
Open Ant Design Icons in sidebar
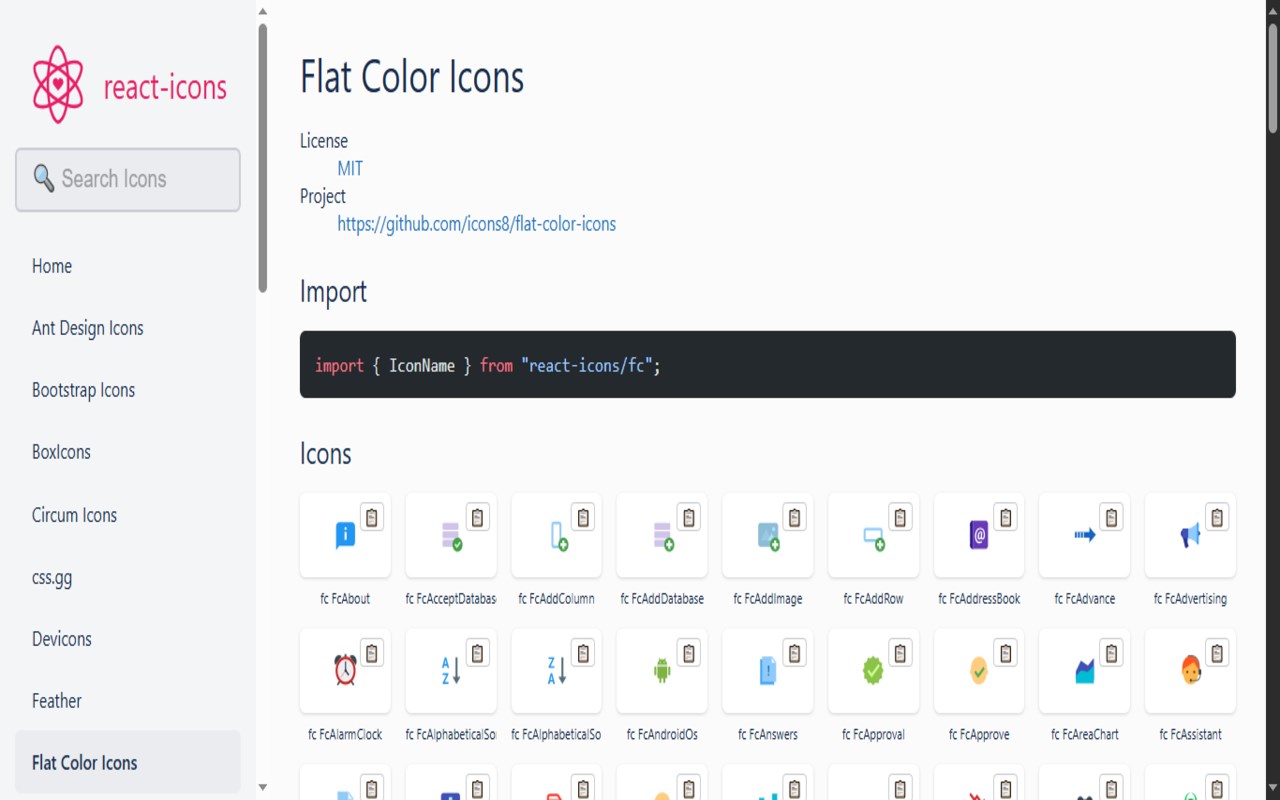point(88,328)
